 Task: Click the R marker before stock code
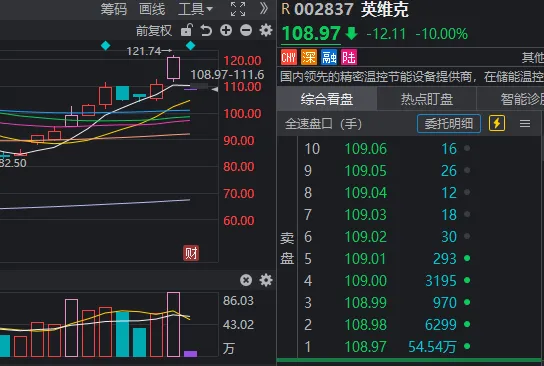click(286, 9)
